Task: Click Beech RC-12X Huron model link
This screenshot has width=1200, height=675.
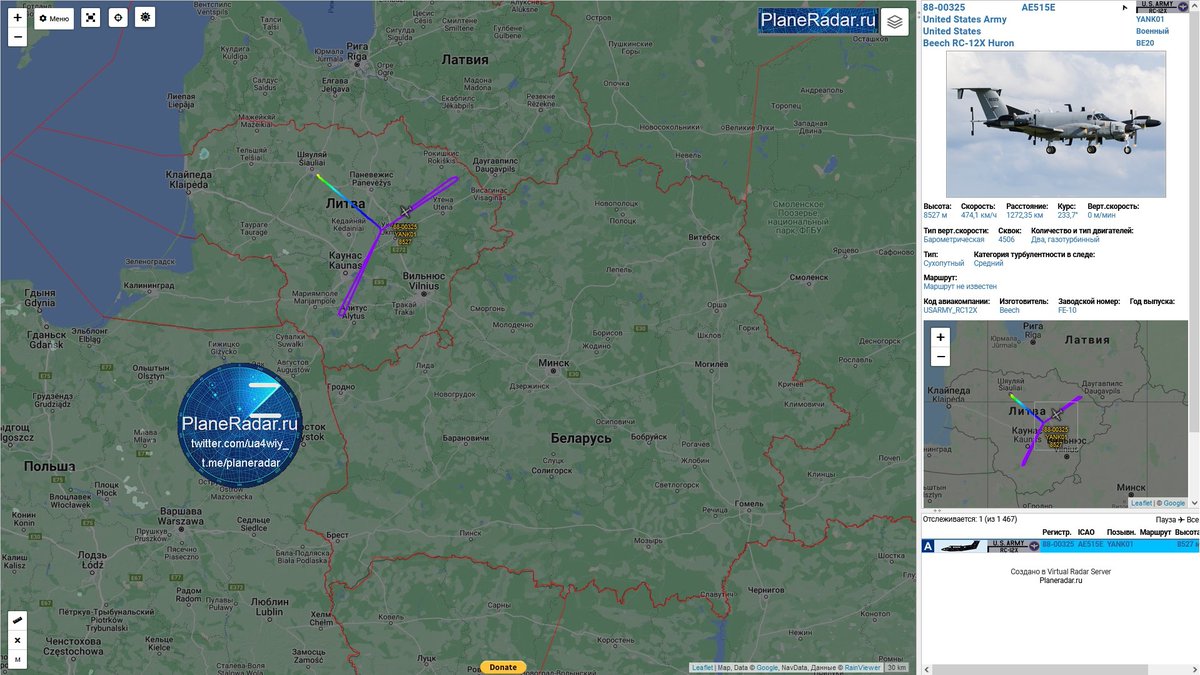Action: pyautogui.click(x=968, y=43)
